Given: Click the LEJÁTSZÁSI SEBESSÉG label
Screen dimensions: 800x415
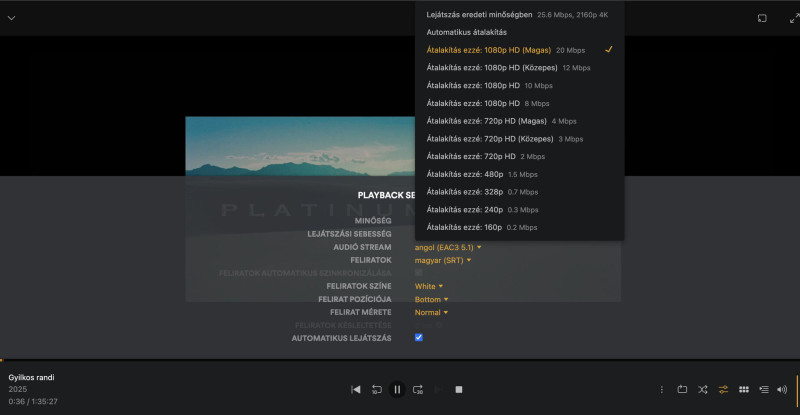Looking at the screenshot, I should click(349, 234).
